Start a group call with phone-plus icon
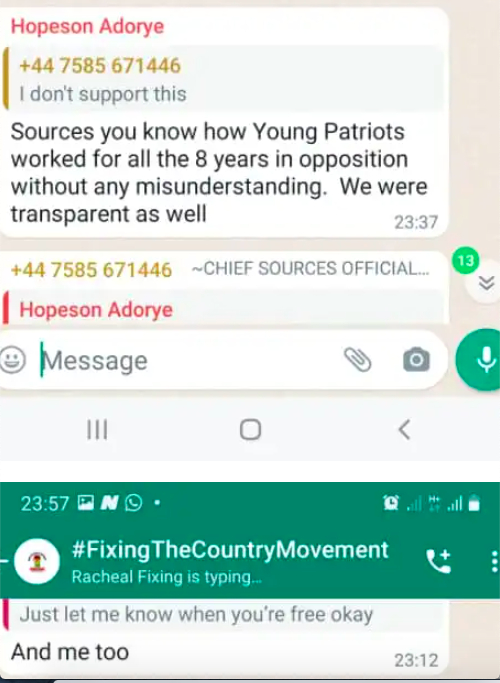 tap(438, 561)
